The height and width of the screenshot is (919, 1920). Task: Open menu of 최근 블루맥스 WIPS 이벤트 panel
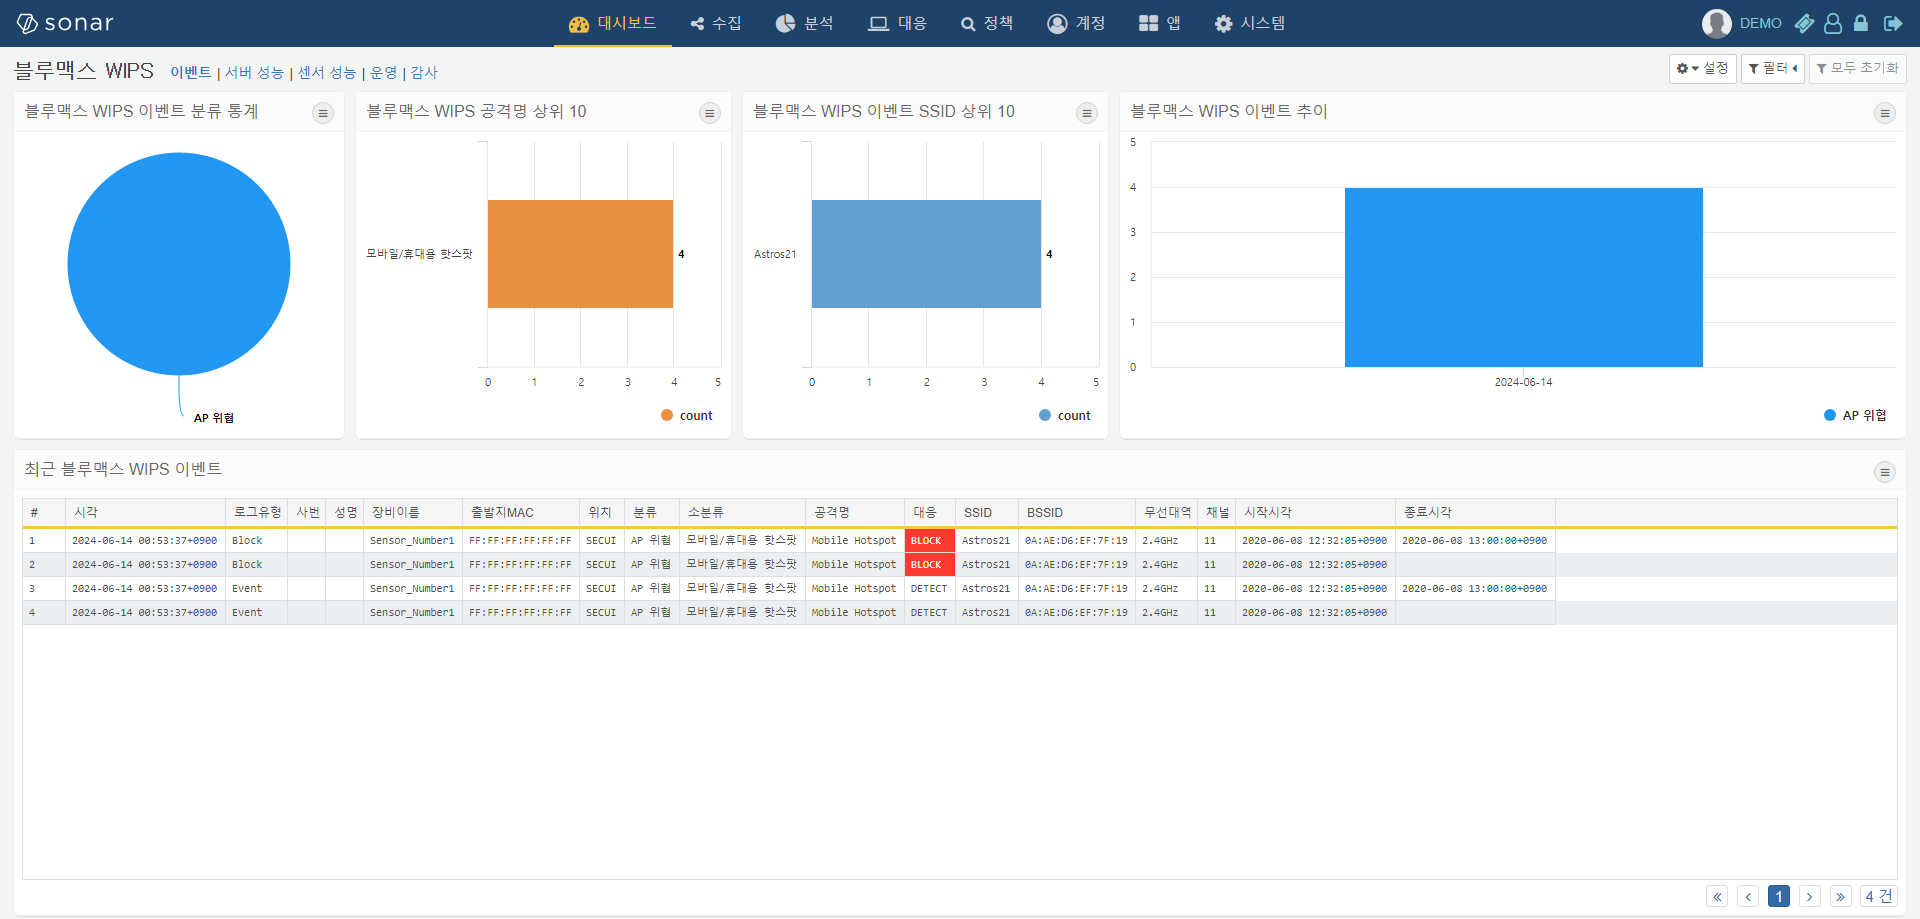tap(1885, 472)
